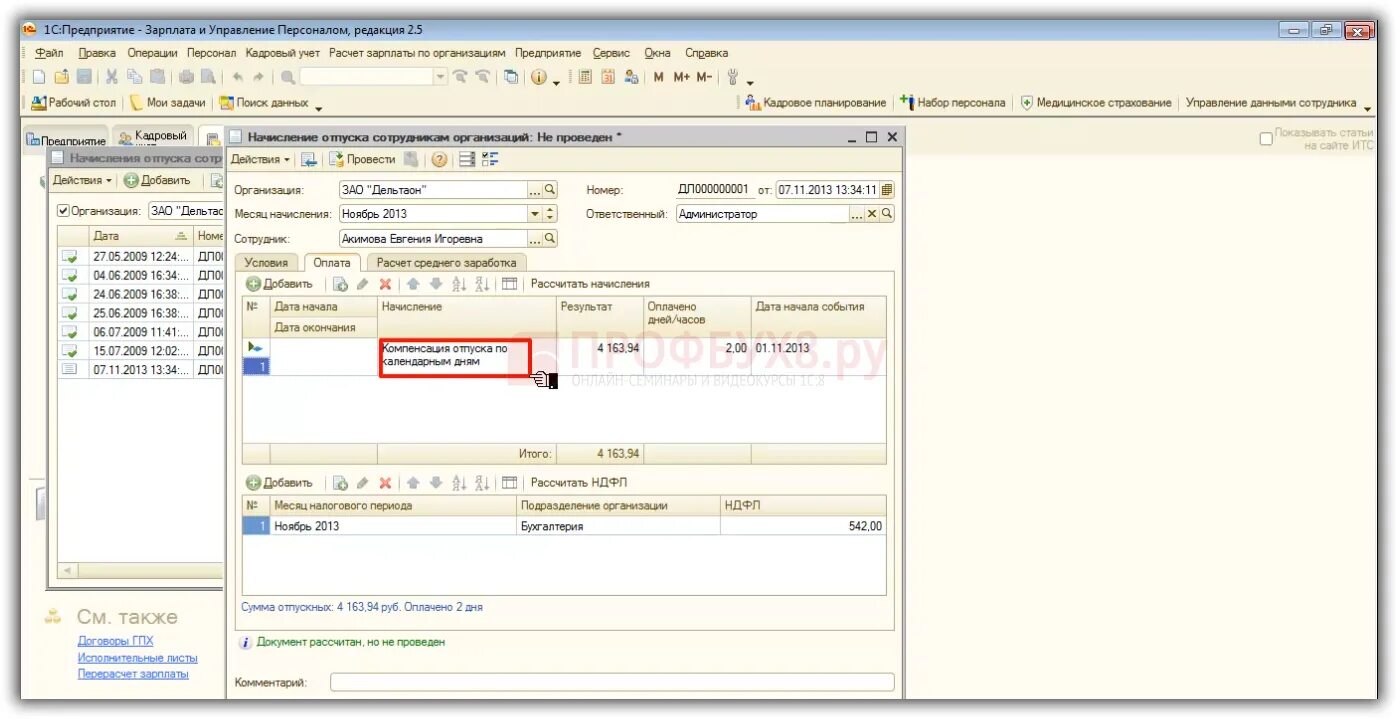
Task: Open Организация selection ellipsis button
Action: click(x=535, y=189)
